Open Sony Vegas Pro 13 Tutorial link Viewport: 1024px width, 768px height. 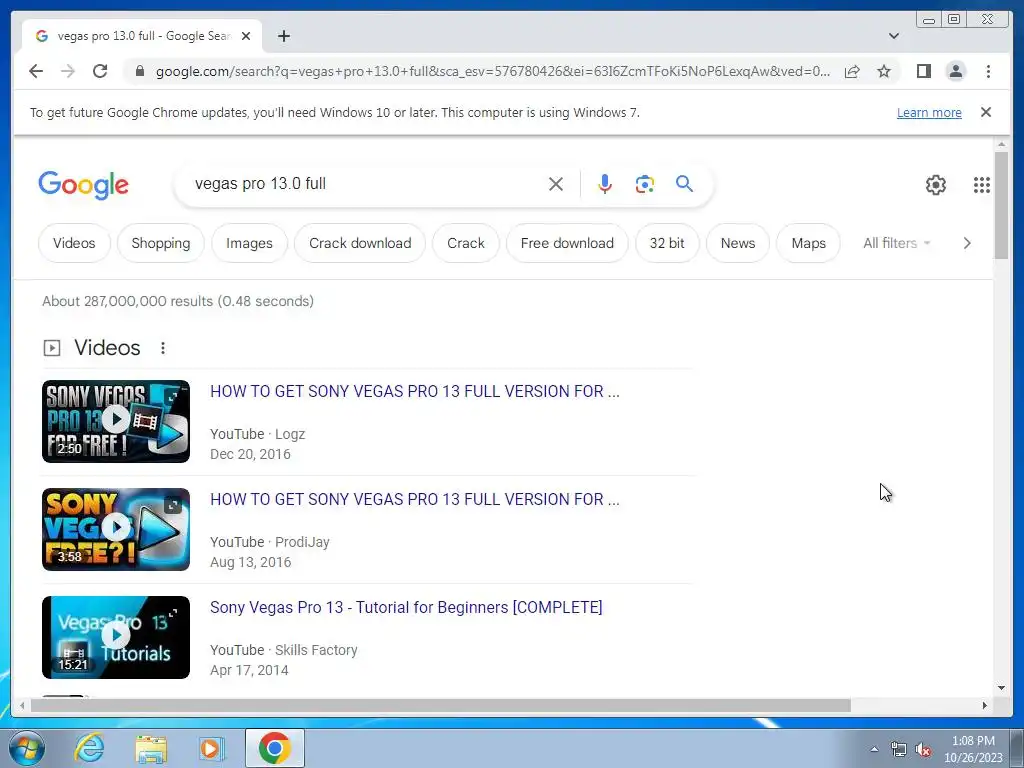pos(406,607)
